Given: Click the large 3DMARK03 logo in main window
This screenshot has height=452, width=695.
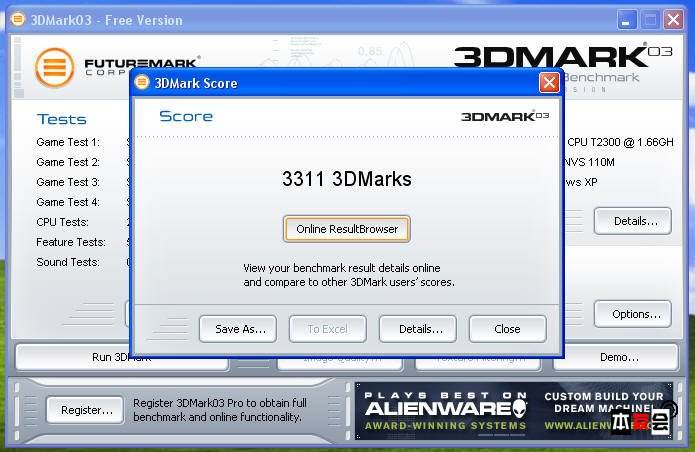Looking at the screenshot, I should pos(562,55).
